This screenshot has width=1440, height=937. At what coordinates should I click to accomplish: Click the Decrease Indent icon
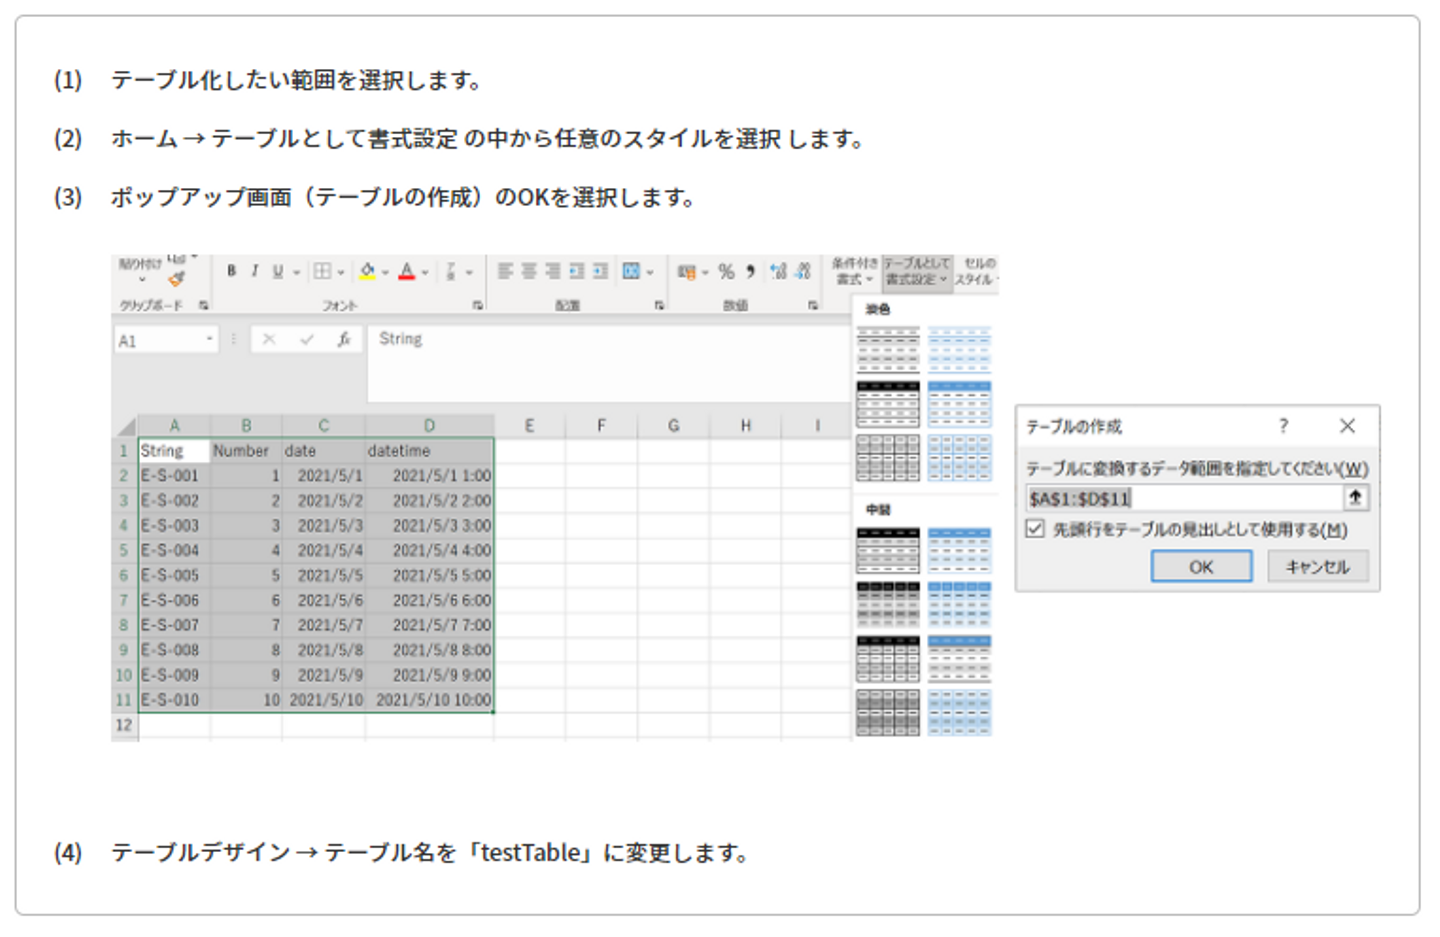576,271
